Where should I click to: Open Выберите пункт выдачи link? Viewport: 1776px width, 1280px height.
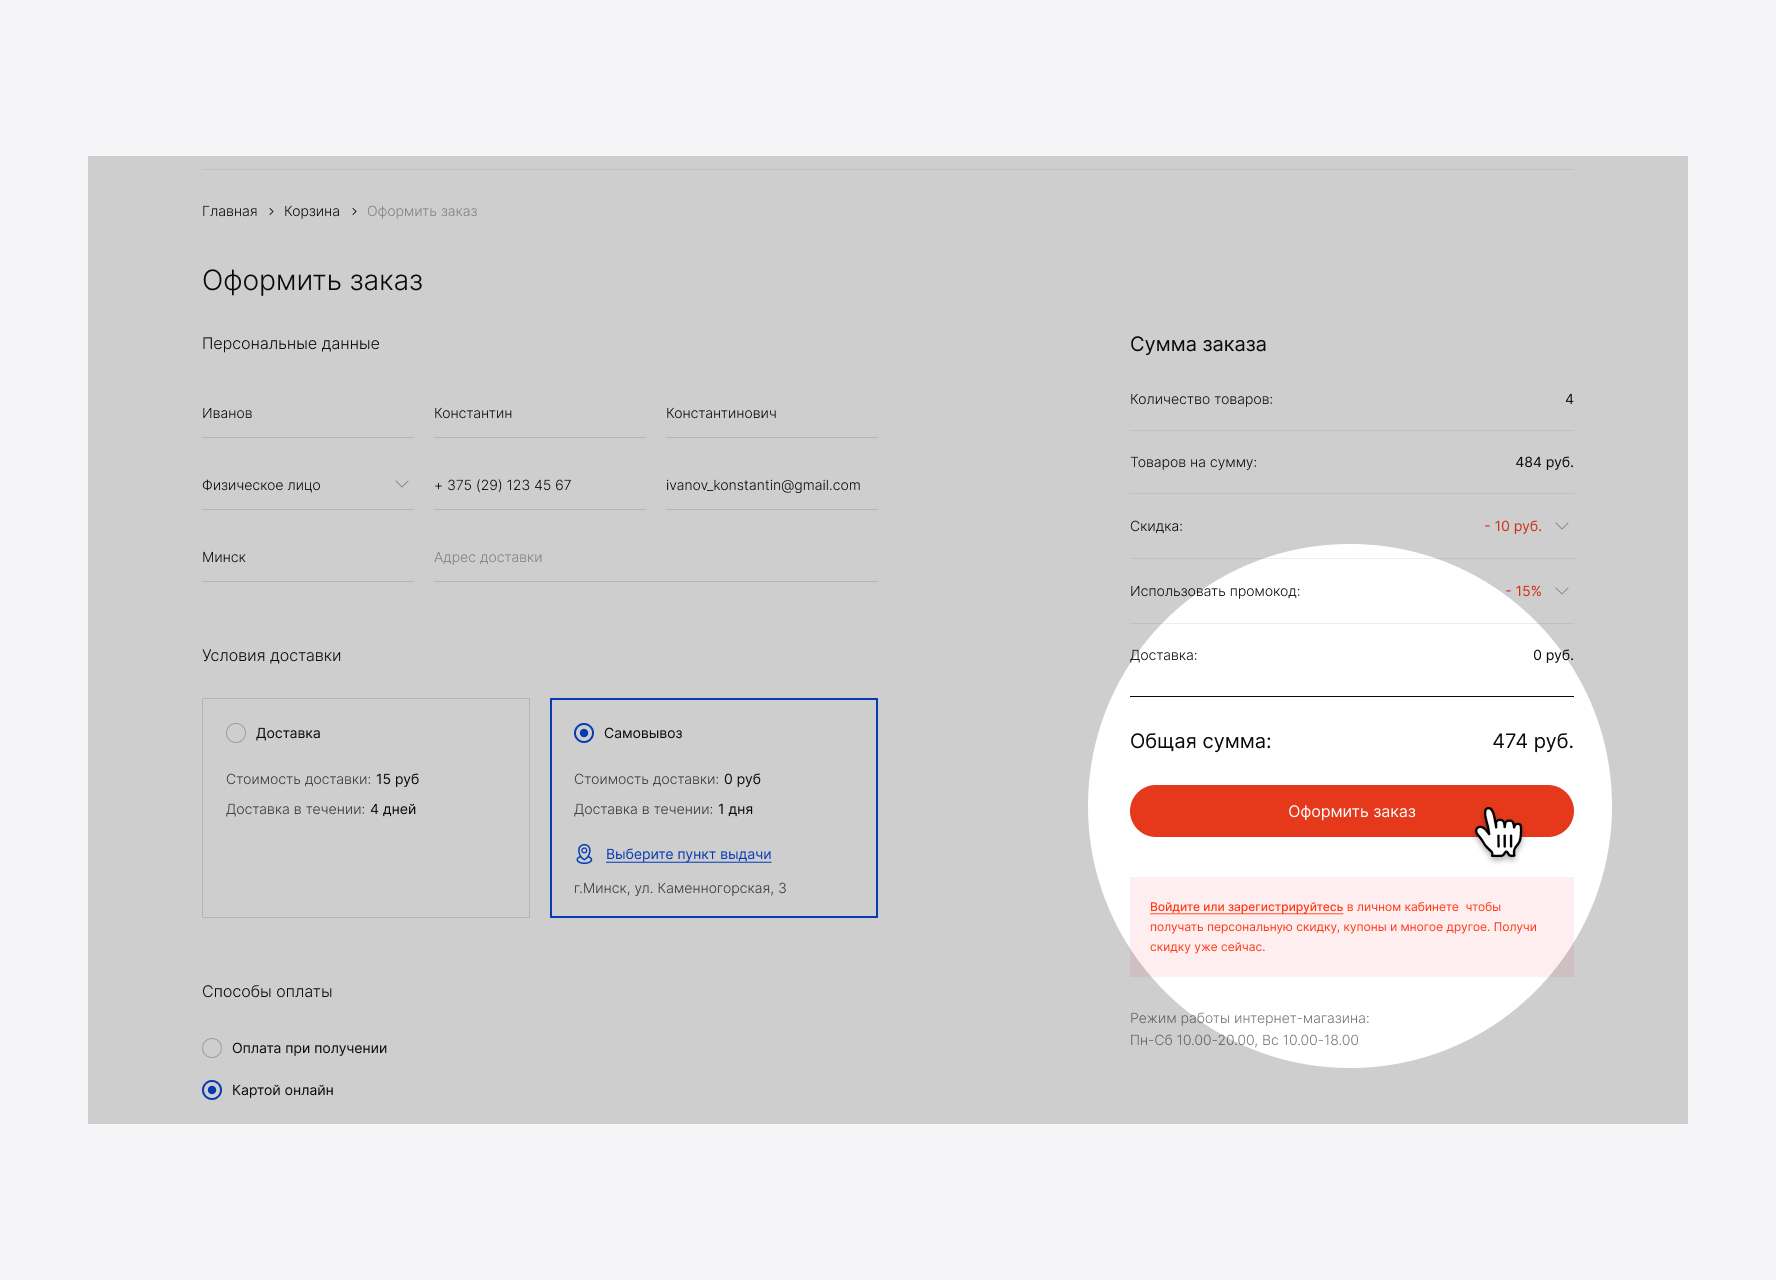[688, 854]
